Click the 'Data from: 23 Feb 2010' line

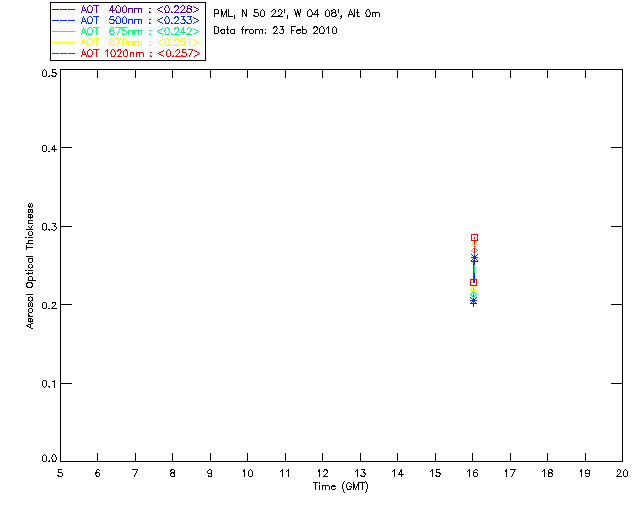pyautogui.click(x=275, y=31)
